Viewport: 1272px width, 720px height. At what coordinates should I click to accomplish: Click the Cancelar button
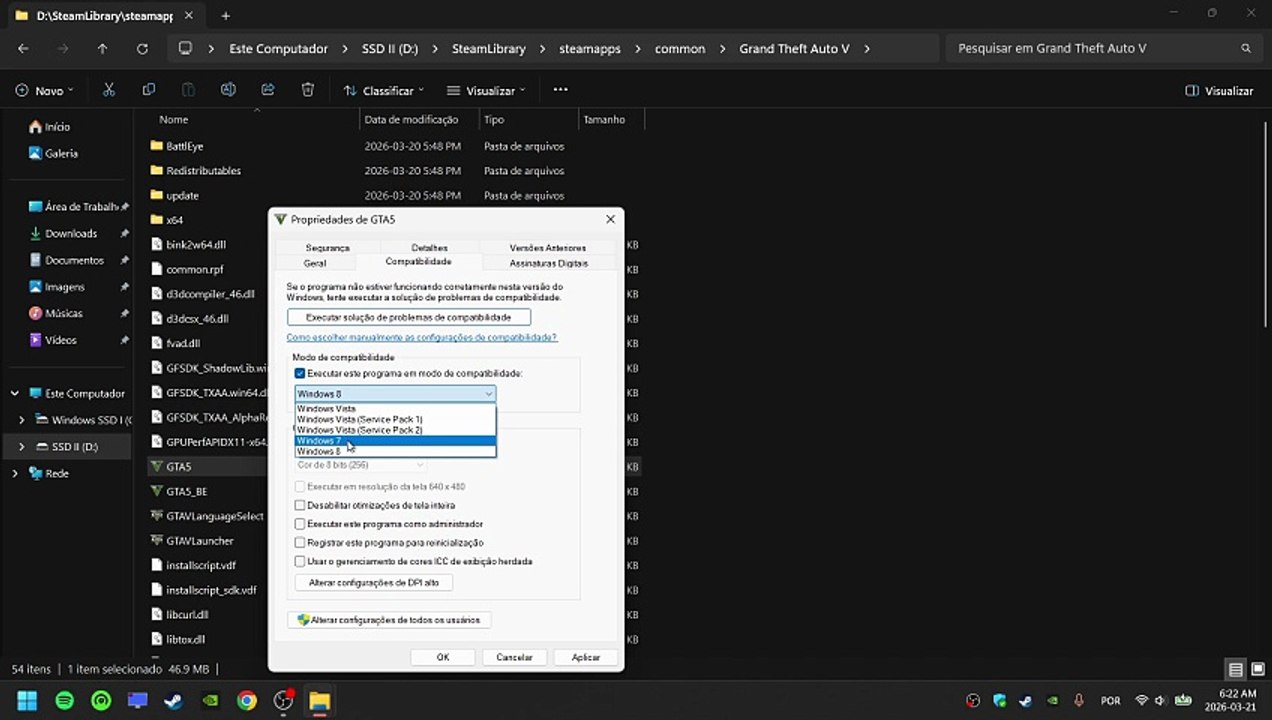[x=514, y=657]
